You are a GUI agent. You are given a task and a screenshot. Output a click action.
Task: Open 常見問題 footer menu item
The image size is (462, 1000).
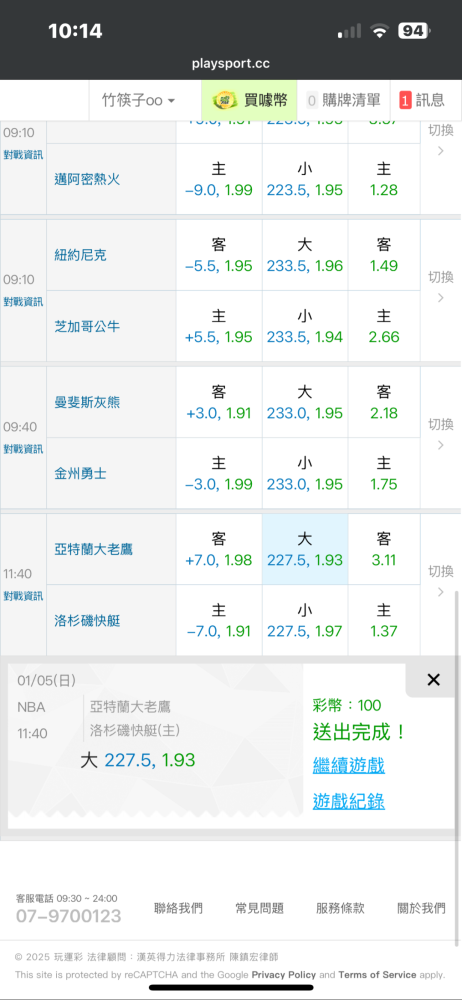tap(259, 908)
